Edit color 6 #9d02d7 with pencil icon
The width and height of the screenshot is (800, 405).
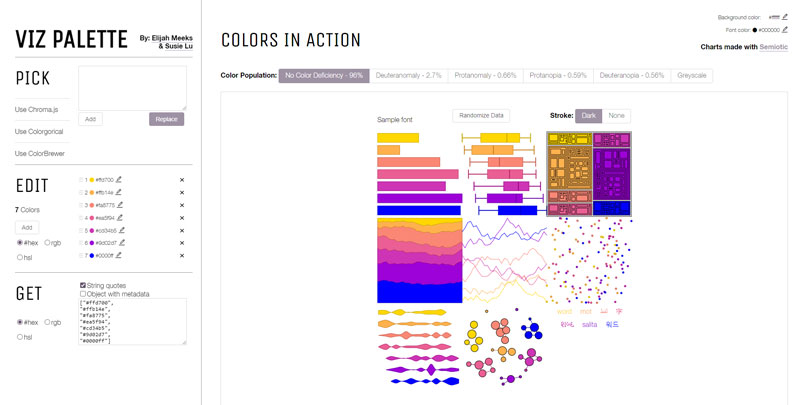pyautogui.click(x=121, y=243)
